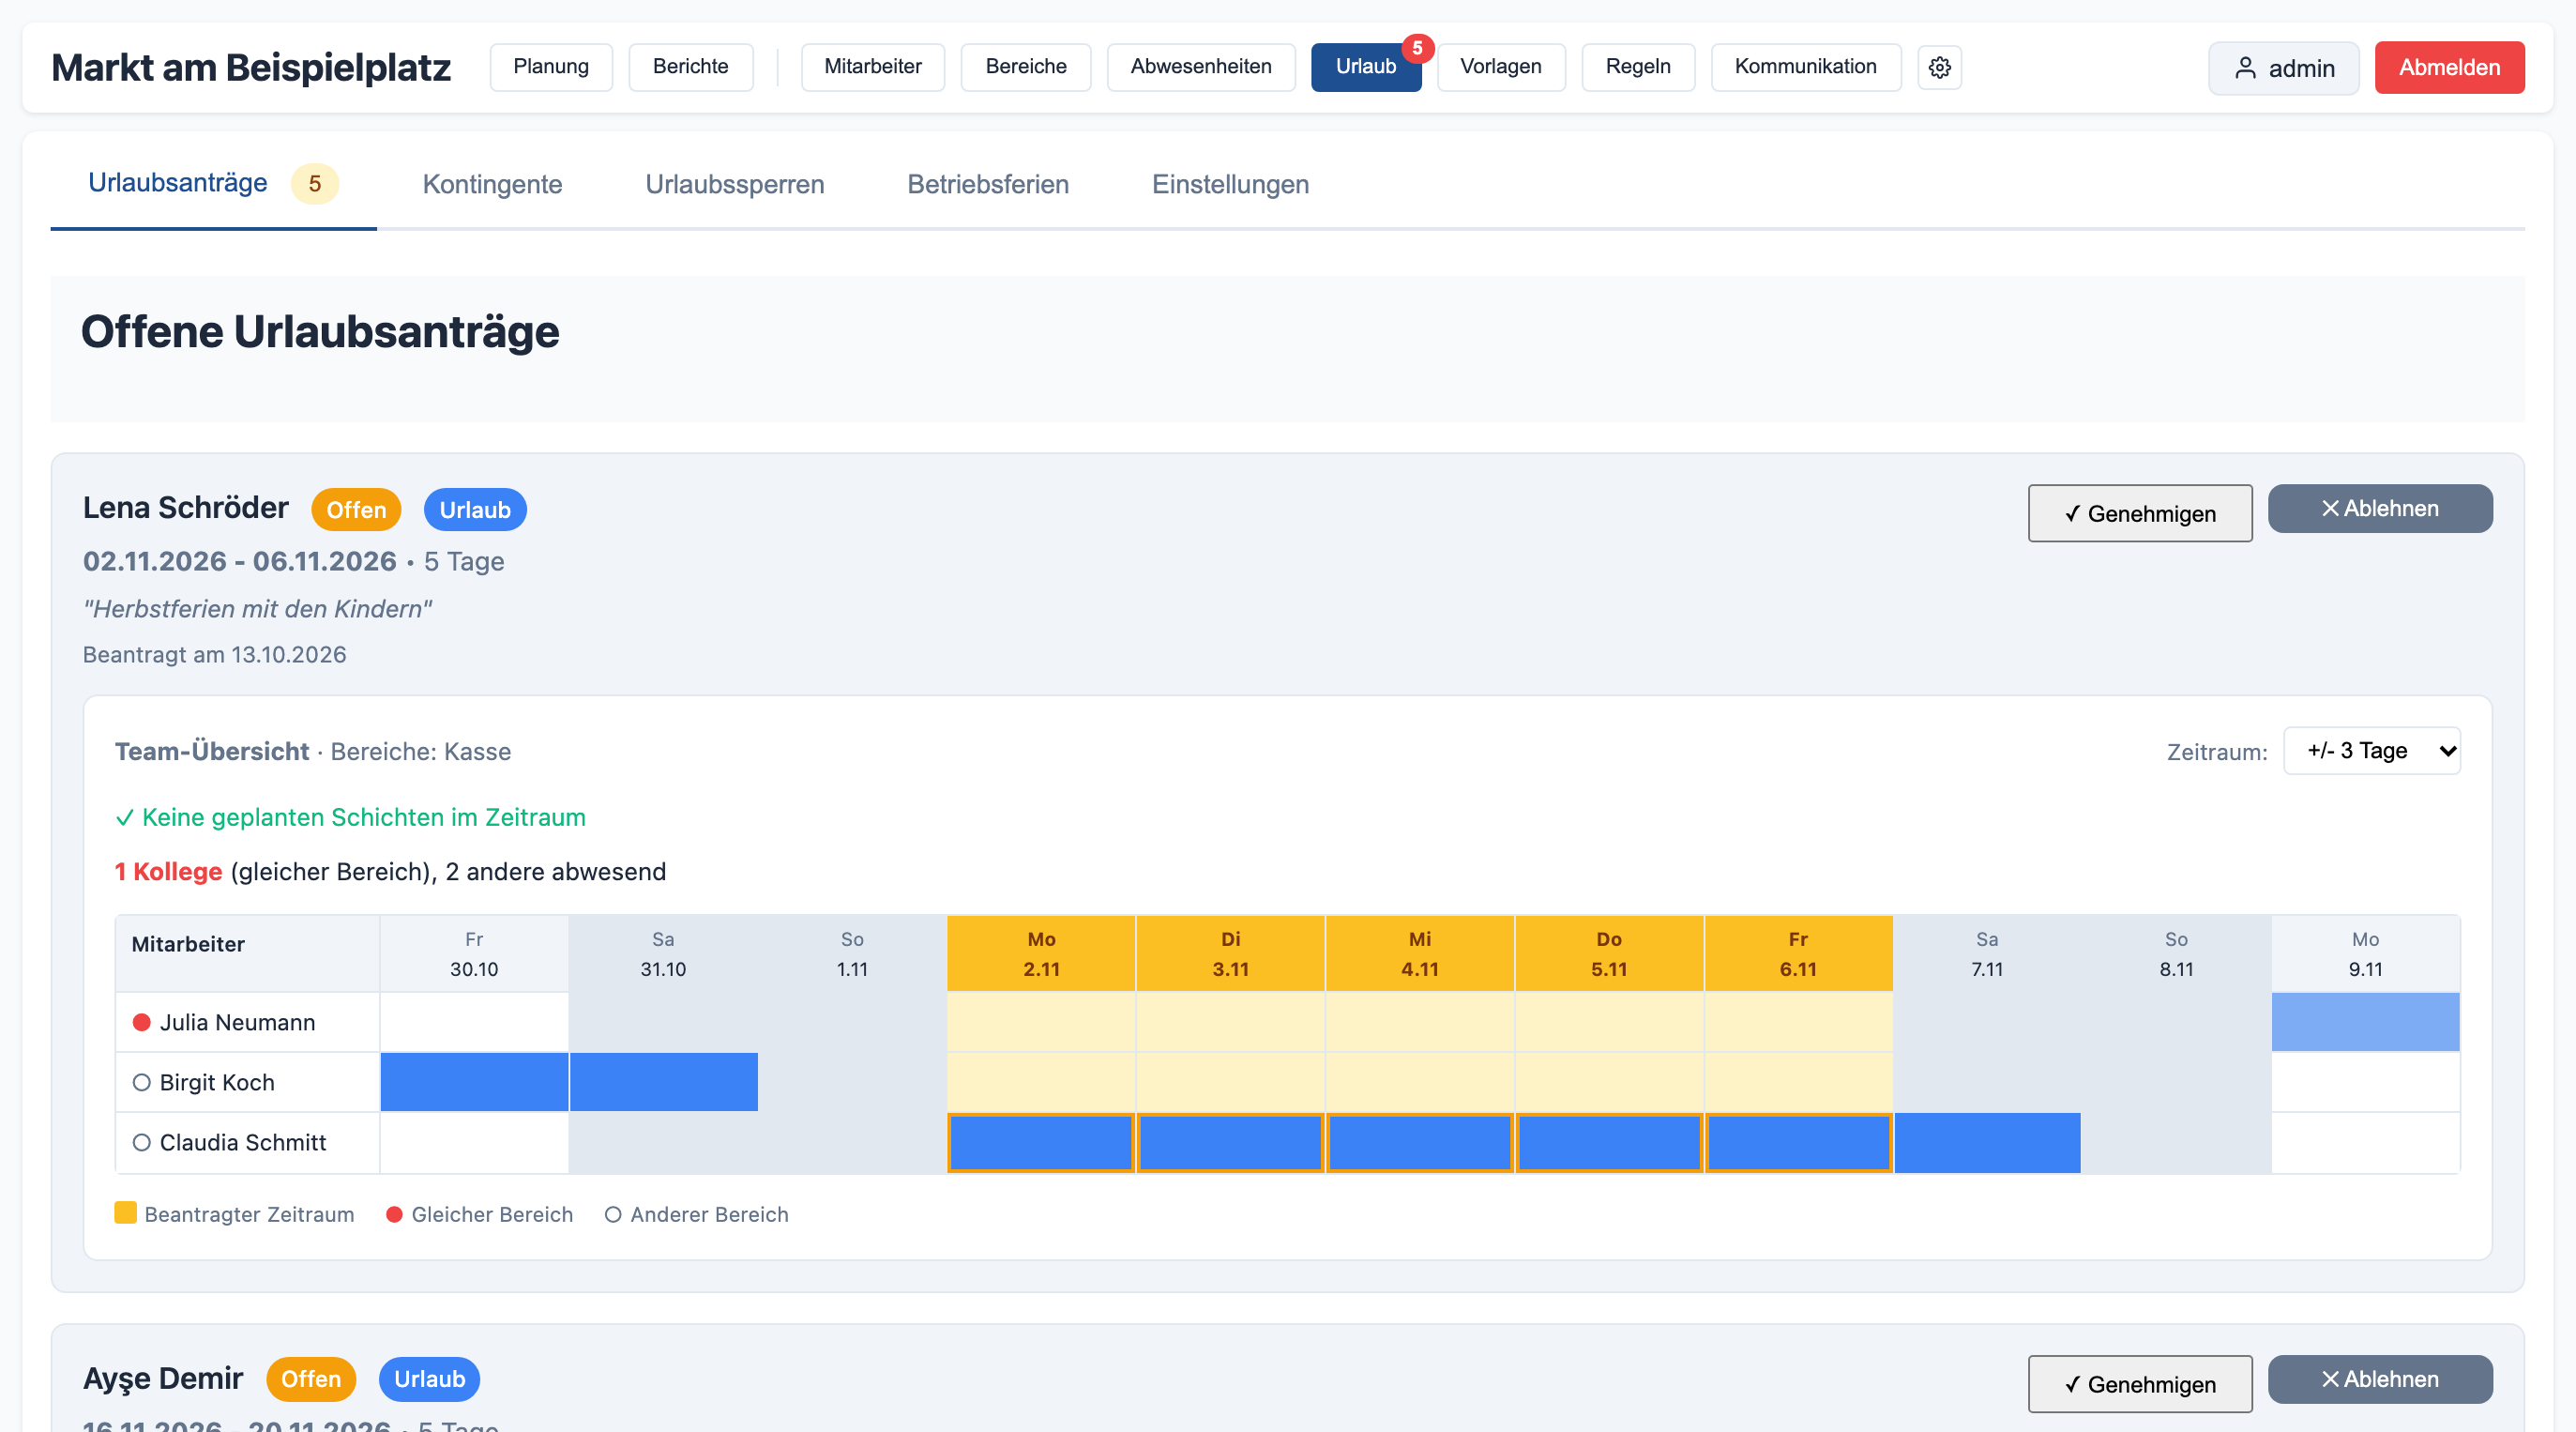
Task: Open the Betriebsferien tab
Action: (988, 184)
